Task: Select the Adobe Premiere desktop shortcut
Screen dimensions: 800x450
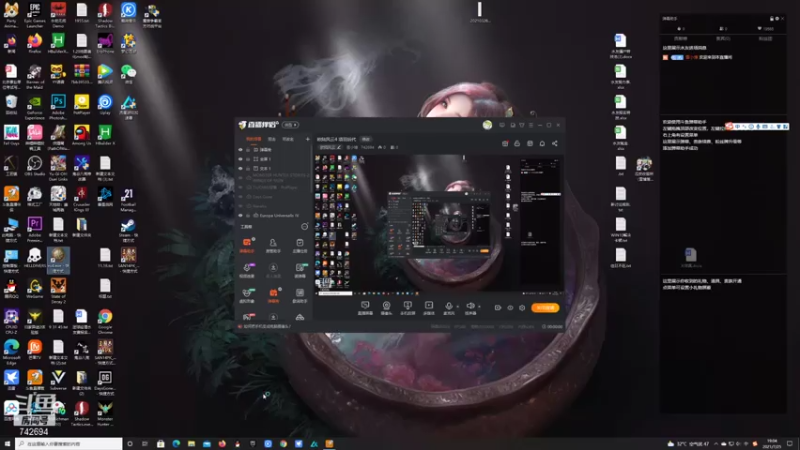Action: pos(35,229)
